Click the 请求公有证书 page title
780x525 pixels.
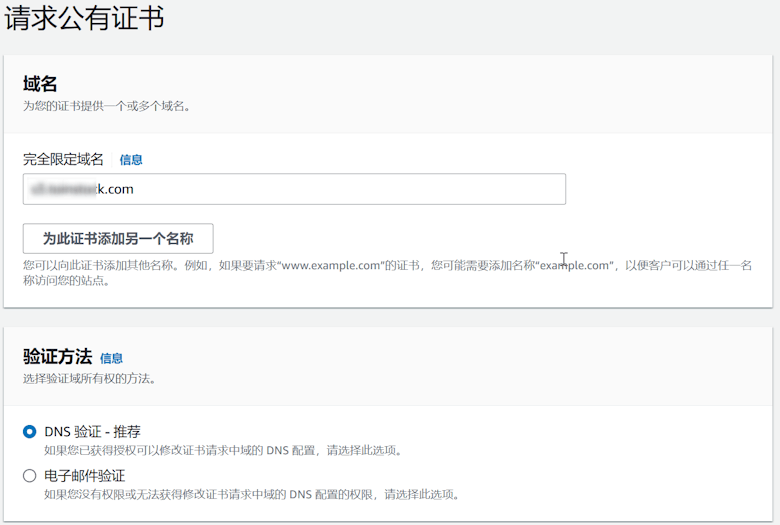84,18
